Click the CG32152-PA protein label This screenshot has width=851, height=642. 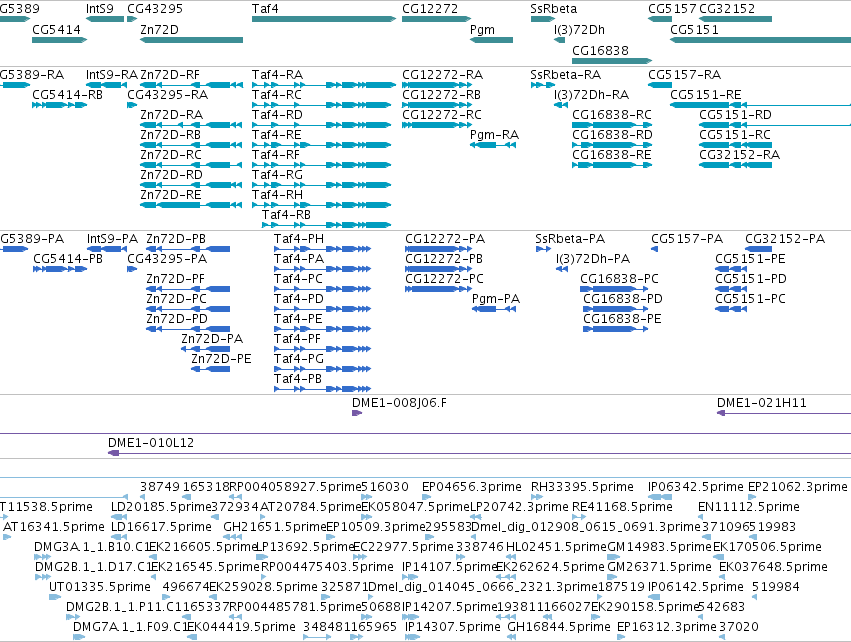(x=785, y=239)
